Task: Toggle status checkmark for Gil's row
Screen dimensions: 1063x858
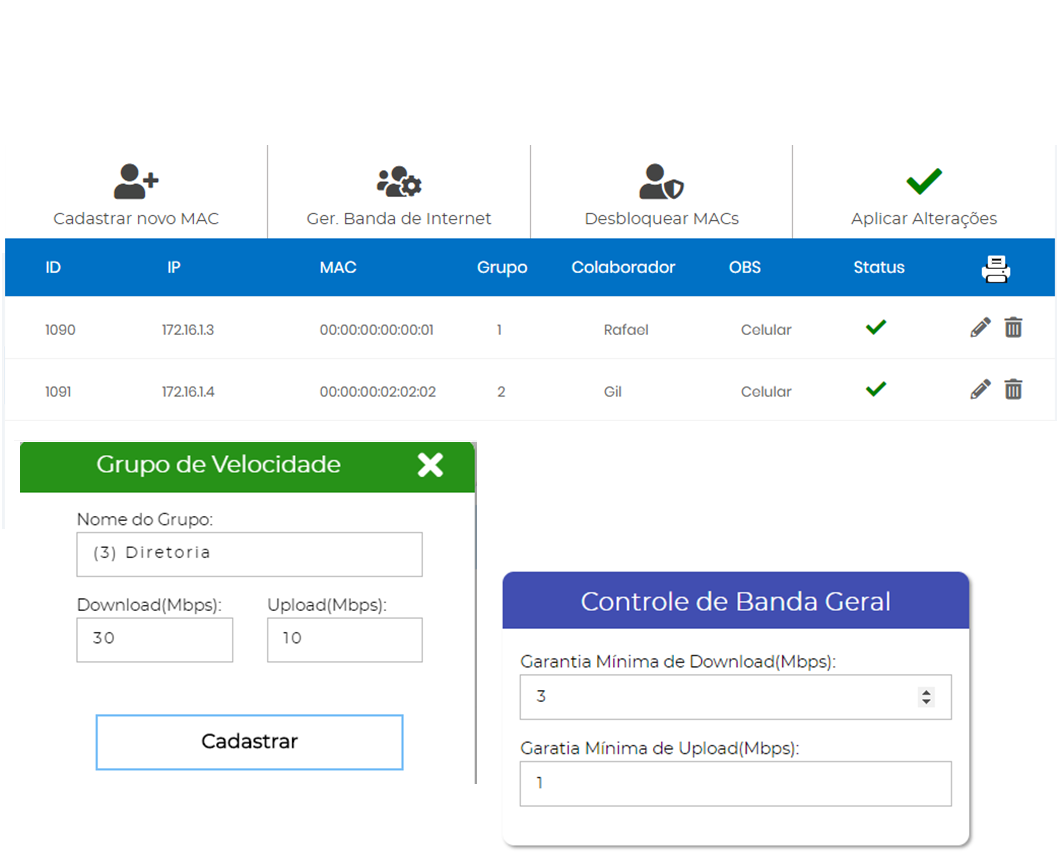Action: click(876, 389)
